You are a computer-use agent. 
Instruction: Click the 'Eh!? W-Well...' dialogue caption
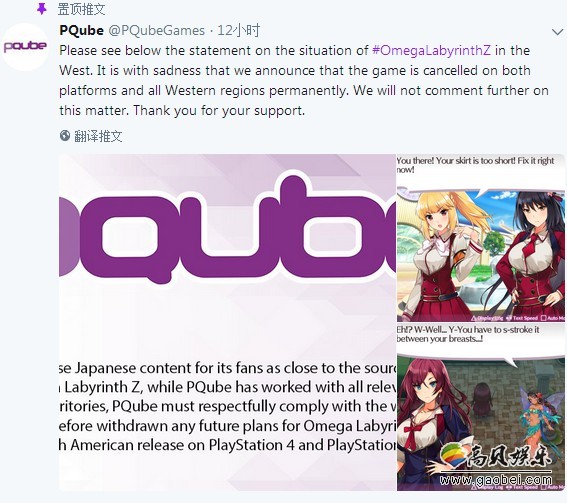468,334
